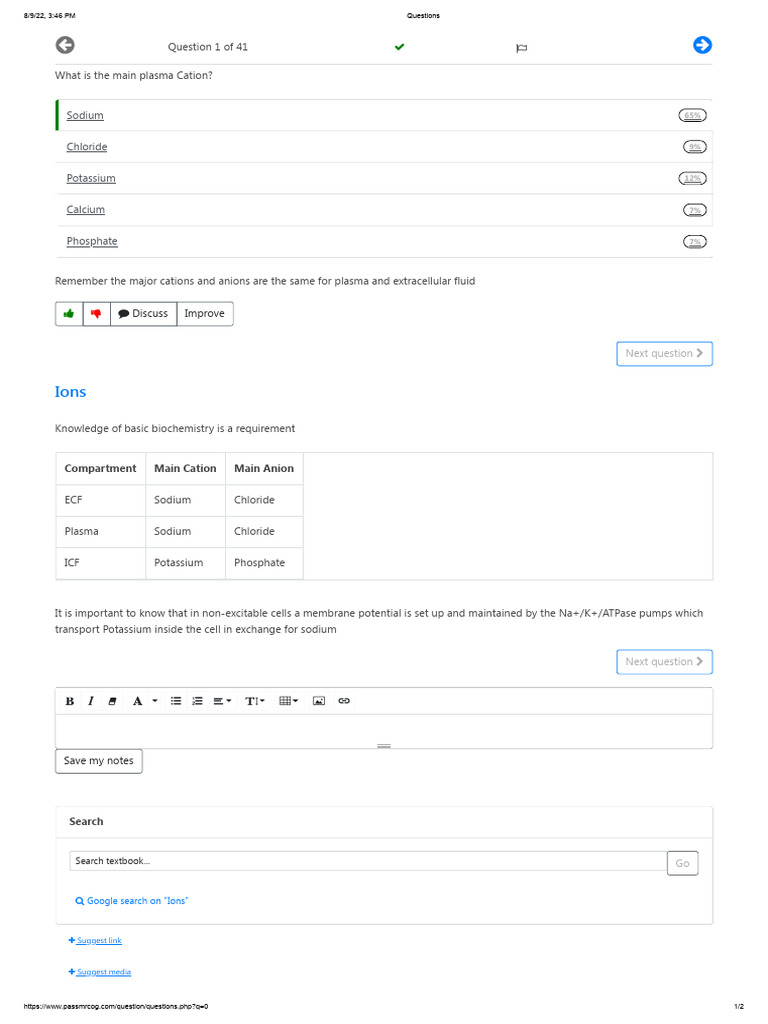Select the Sodium answer option
This screenshot has height=1024, width=768.
[x=85, y=116]
